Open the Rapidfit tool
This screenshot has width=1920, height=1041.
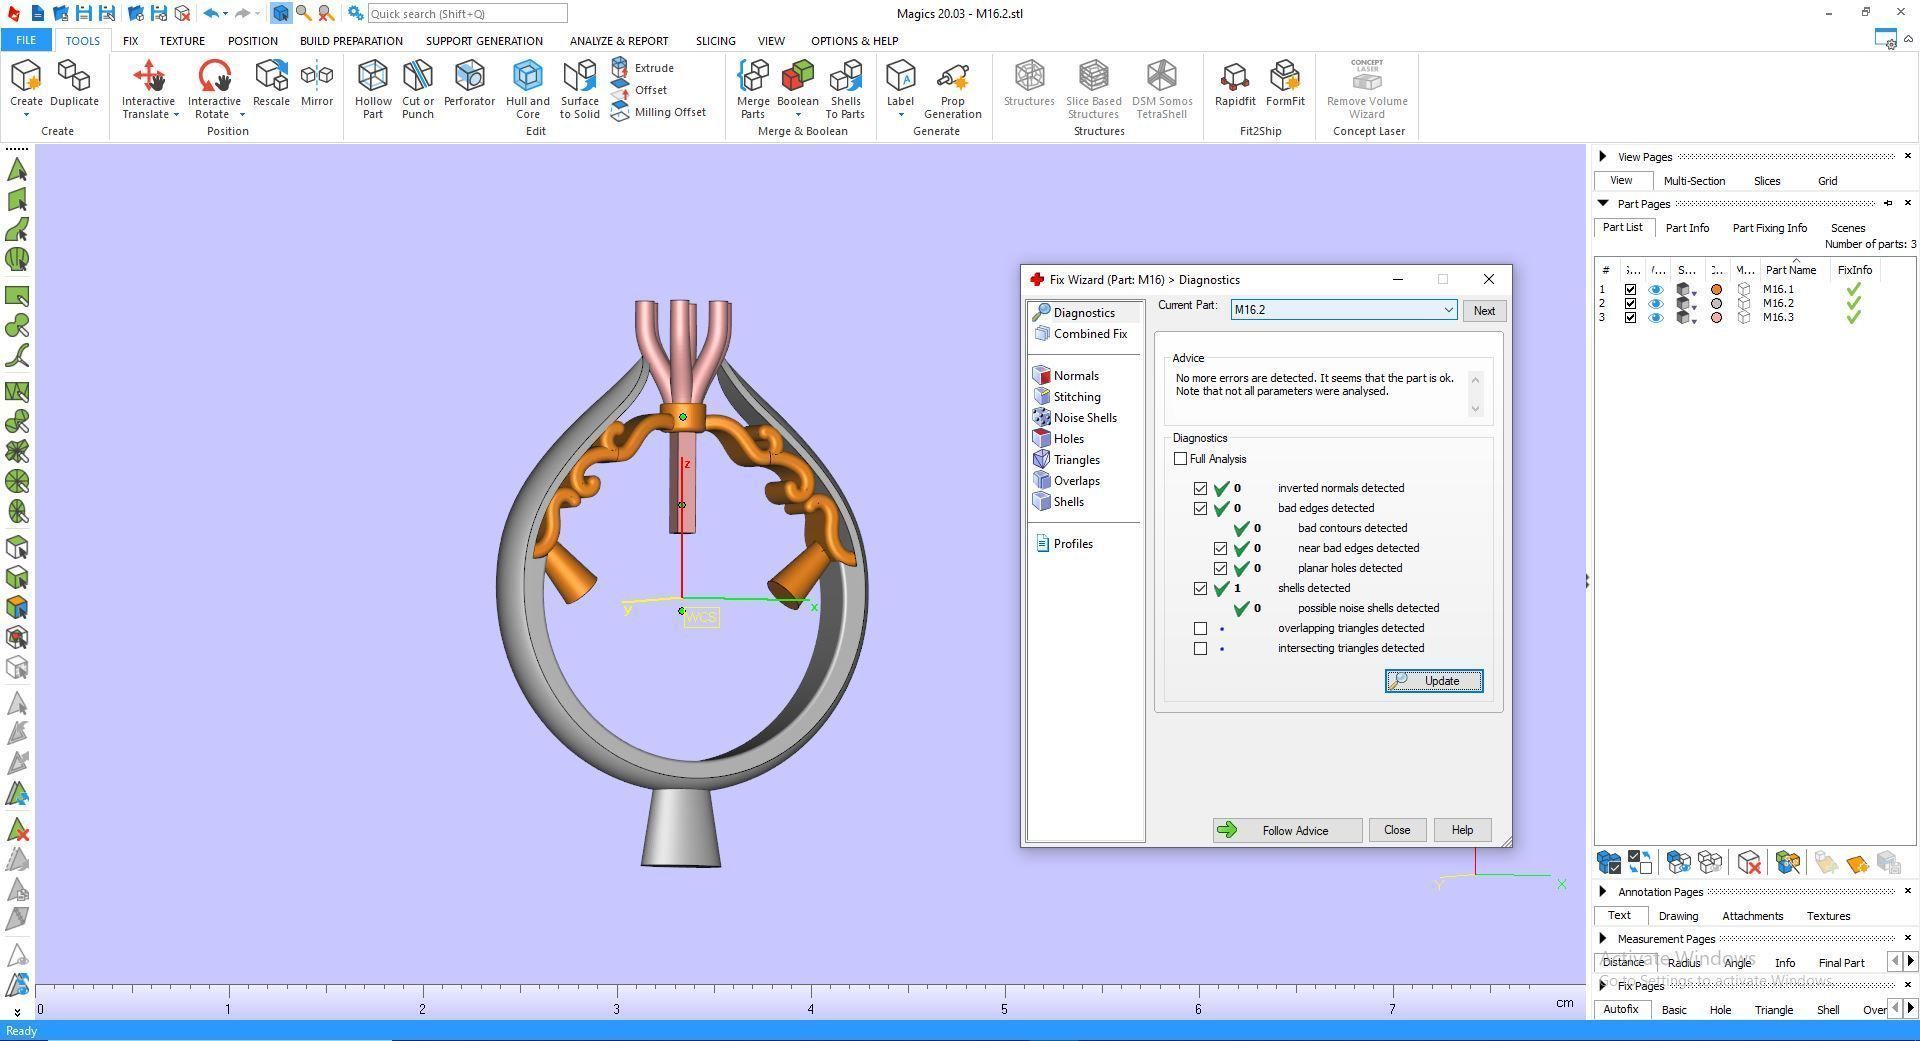[1235, 82]
